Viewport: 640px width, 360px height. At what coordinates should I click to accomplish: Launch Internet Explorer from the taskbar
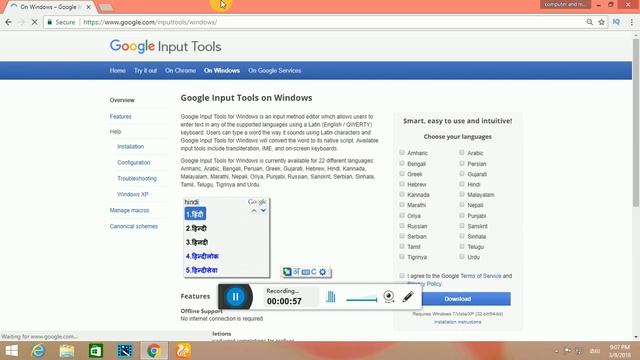click(x=38, y=351)
